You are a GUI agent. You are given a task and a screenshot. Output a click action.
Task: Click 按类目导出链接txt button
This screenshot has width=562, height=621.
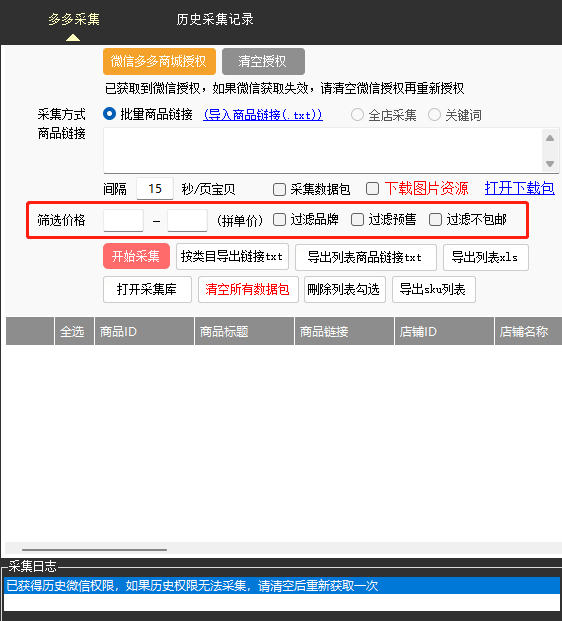[232, 257]
